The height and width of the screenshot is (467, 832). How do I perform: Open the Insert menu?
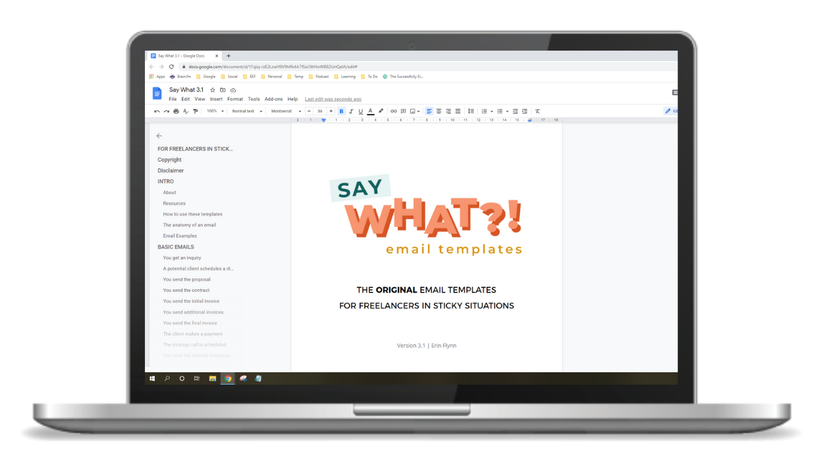(216, 99)
